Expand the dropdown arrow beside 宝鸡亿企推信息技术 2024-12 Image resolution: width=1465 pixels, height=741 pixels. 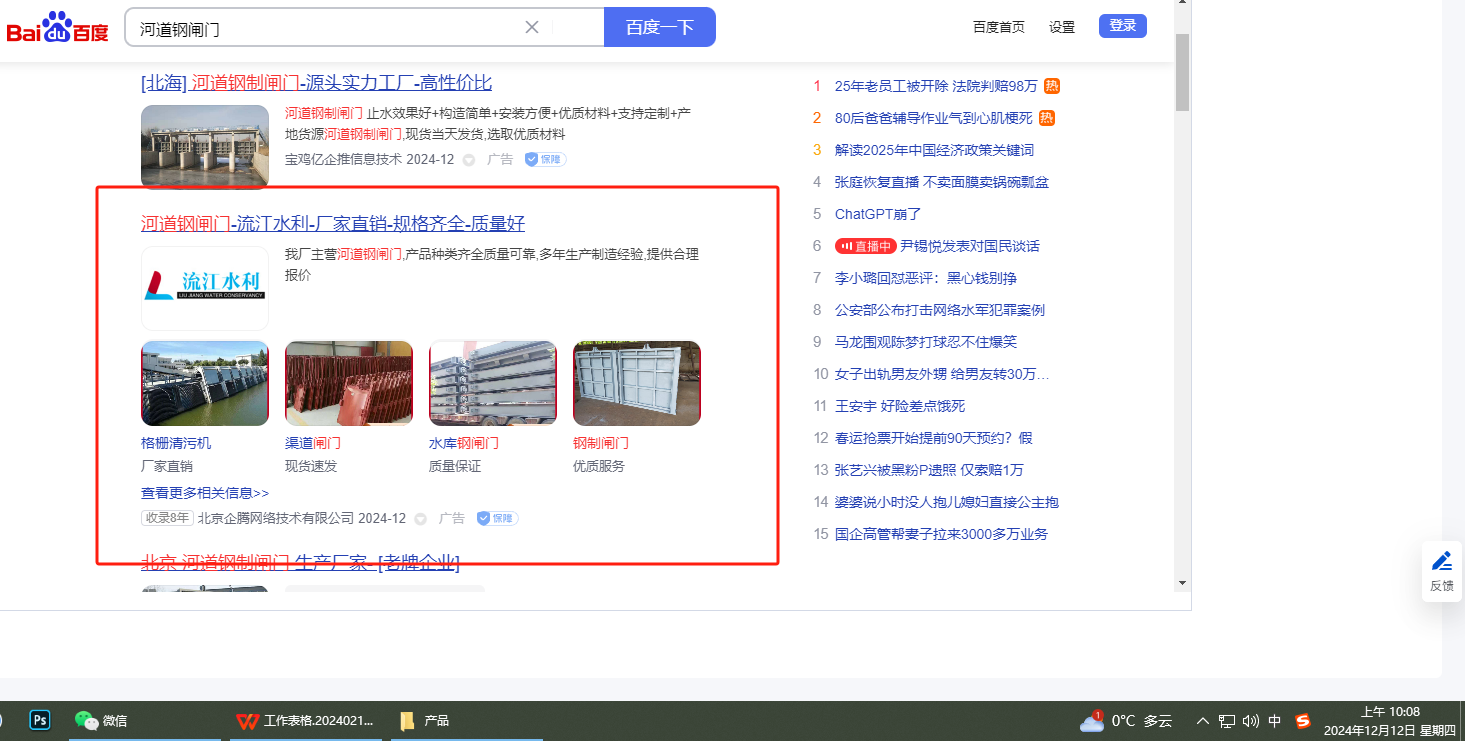(468, 160)
